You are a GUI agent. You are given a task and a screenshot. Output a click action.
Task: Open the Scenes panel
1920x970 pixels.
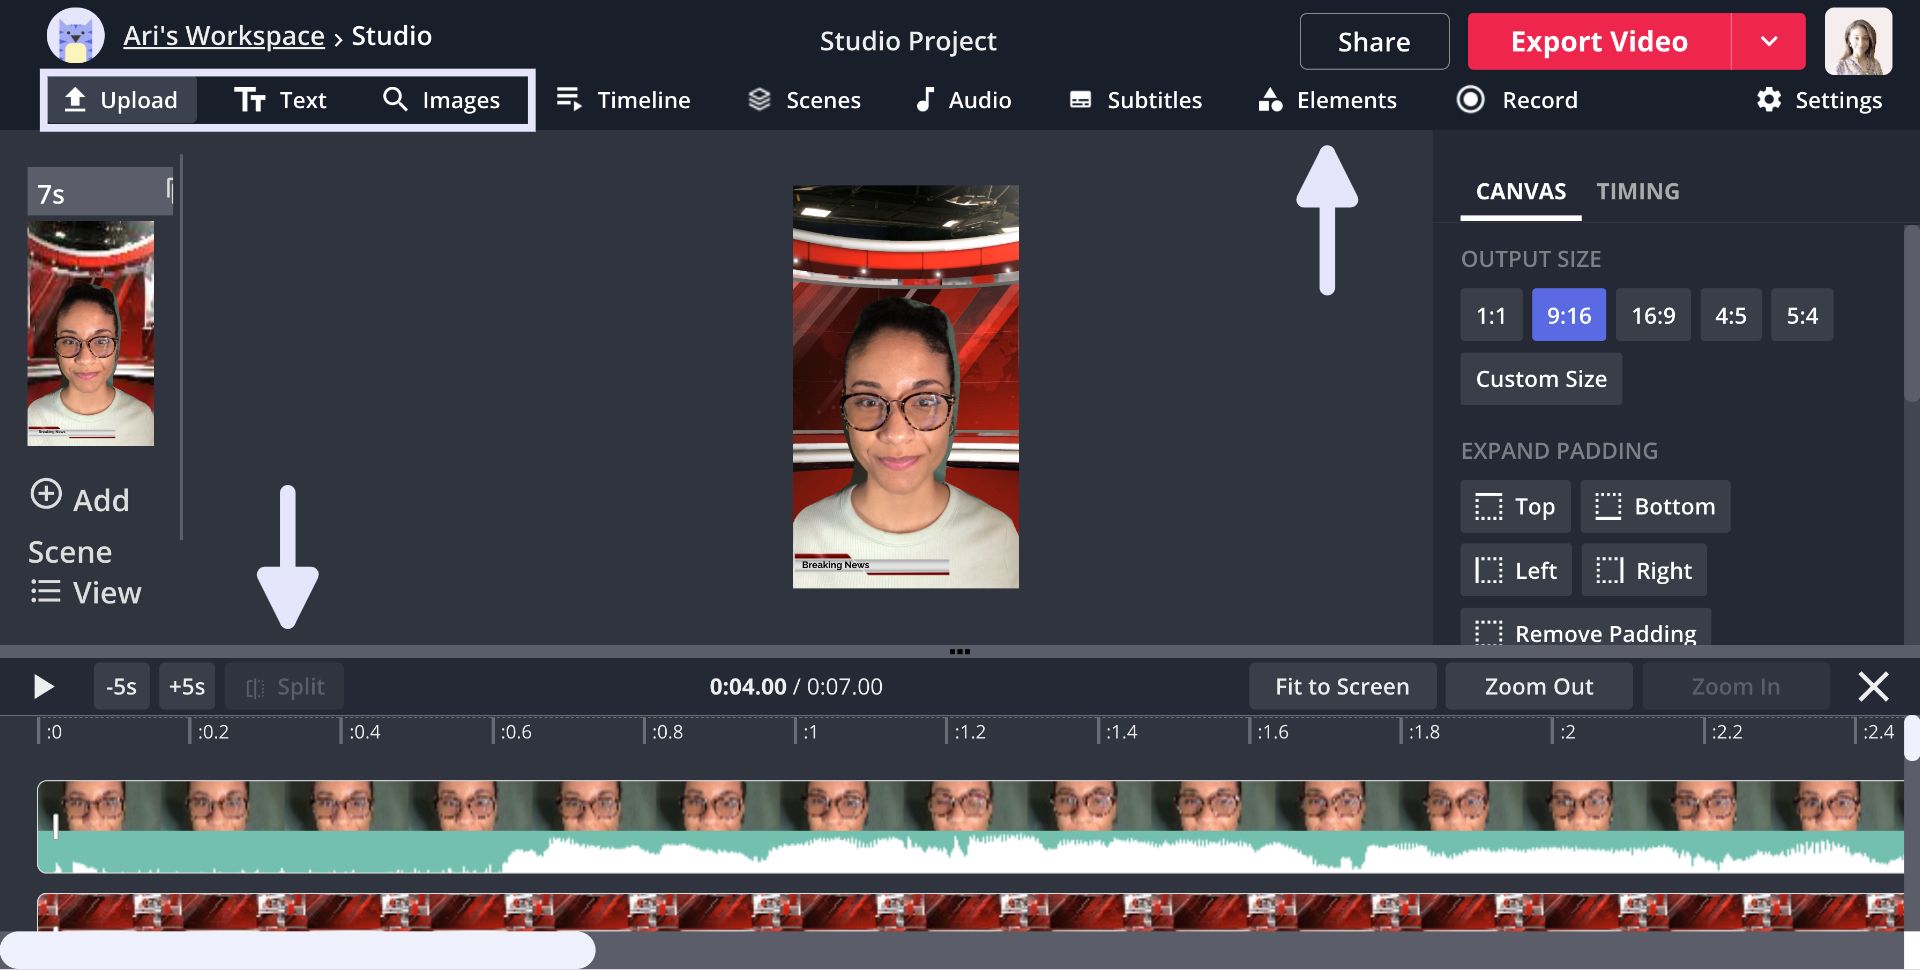(804, 100)
